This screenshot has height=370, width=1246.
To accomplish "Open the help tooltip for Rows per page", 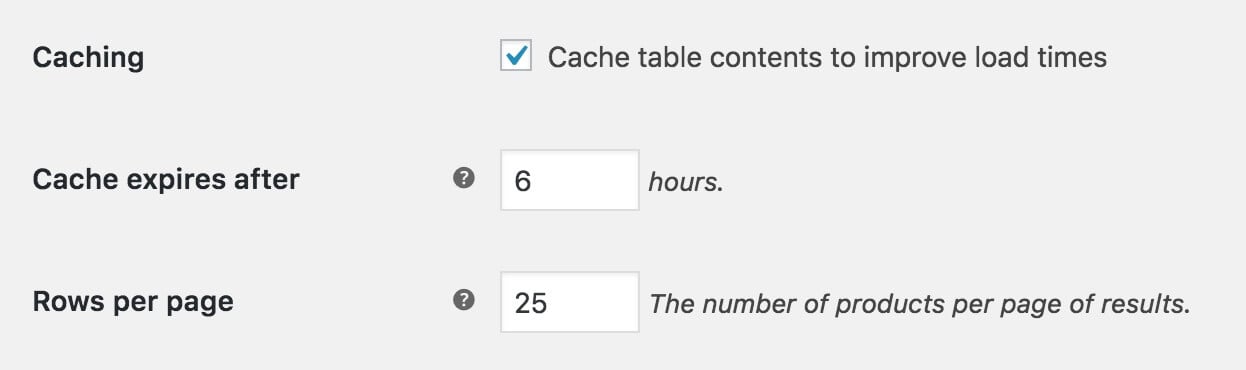I will [463, 301].
